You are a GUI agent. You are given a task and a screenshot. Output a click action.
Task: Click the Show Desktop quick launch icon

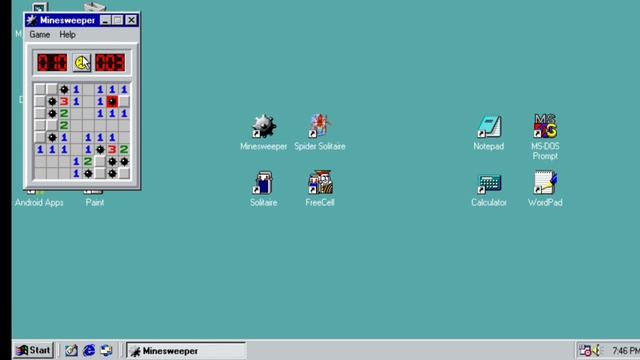[x=71, y=350]
